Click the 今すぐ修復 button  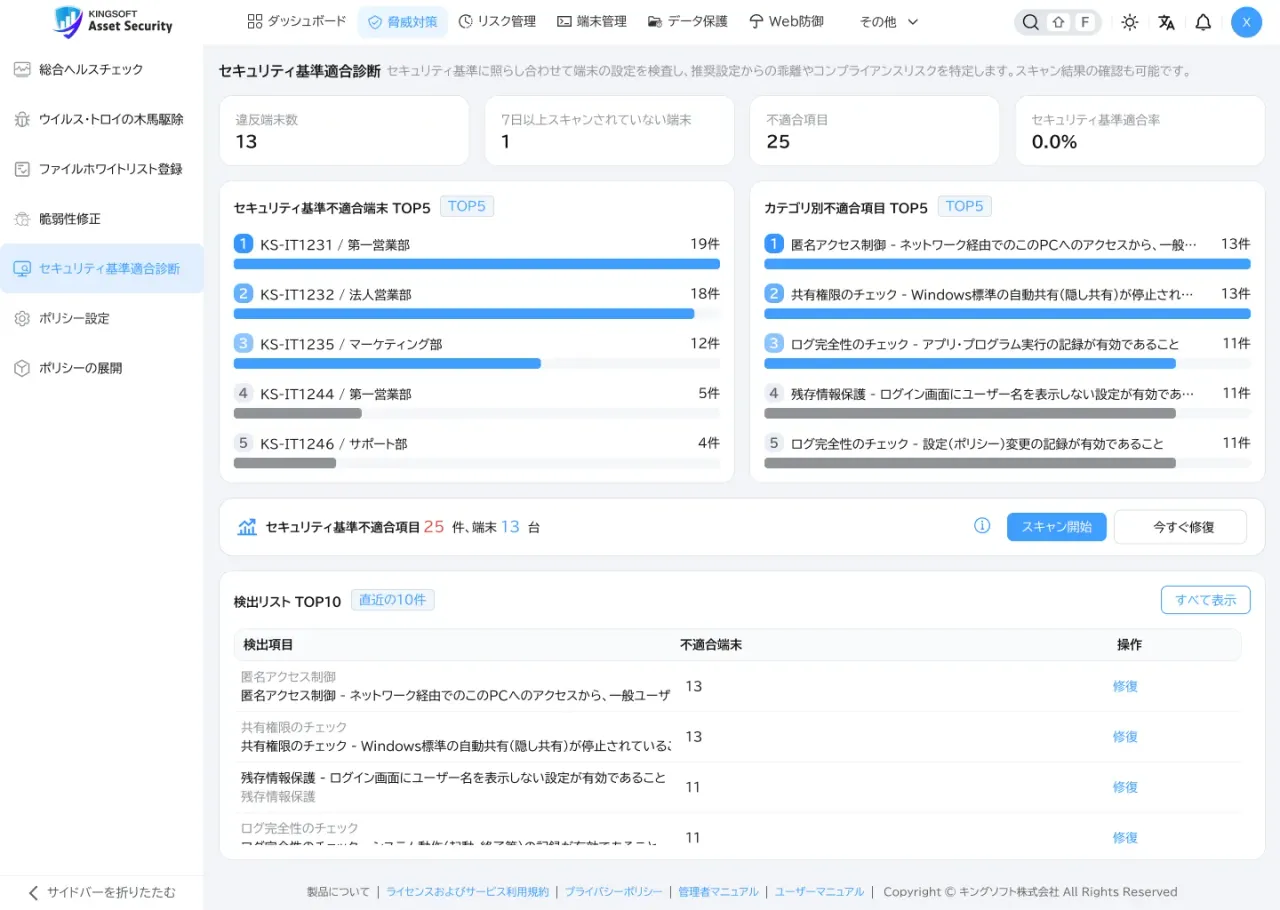click(x=1180, y=527)
